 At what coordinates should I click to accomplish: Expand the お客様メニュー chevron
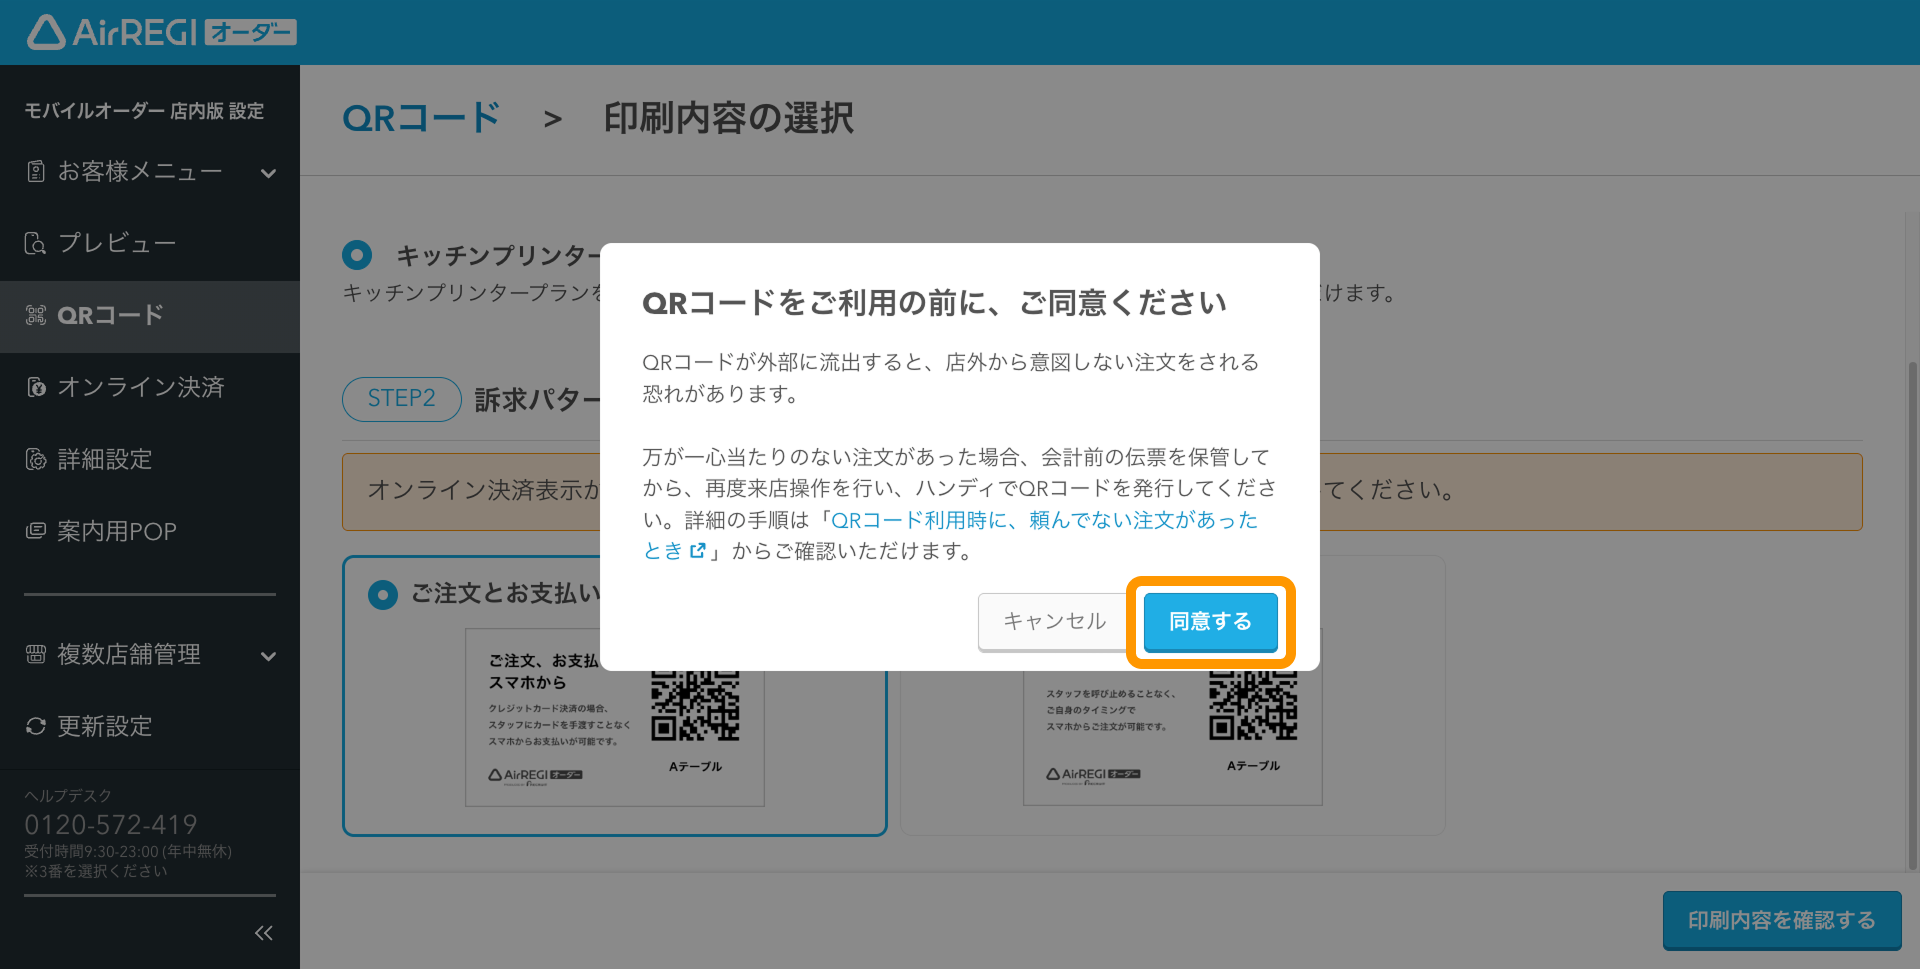pyautogui.click(x=268, y=173)
